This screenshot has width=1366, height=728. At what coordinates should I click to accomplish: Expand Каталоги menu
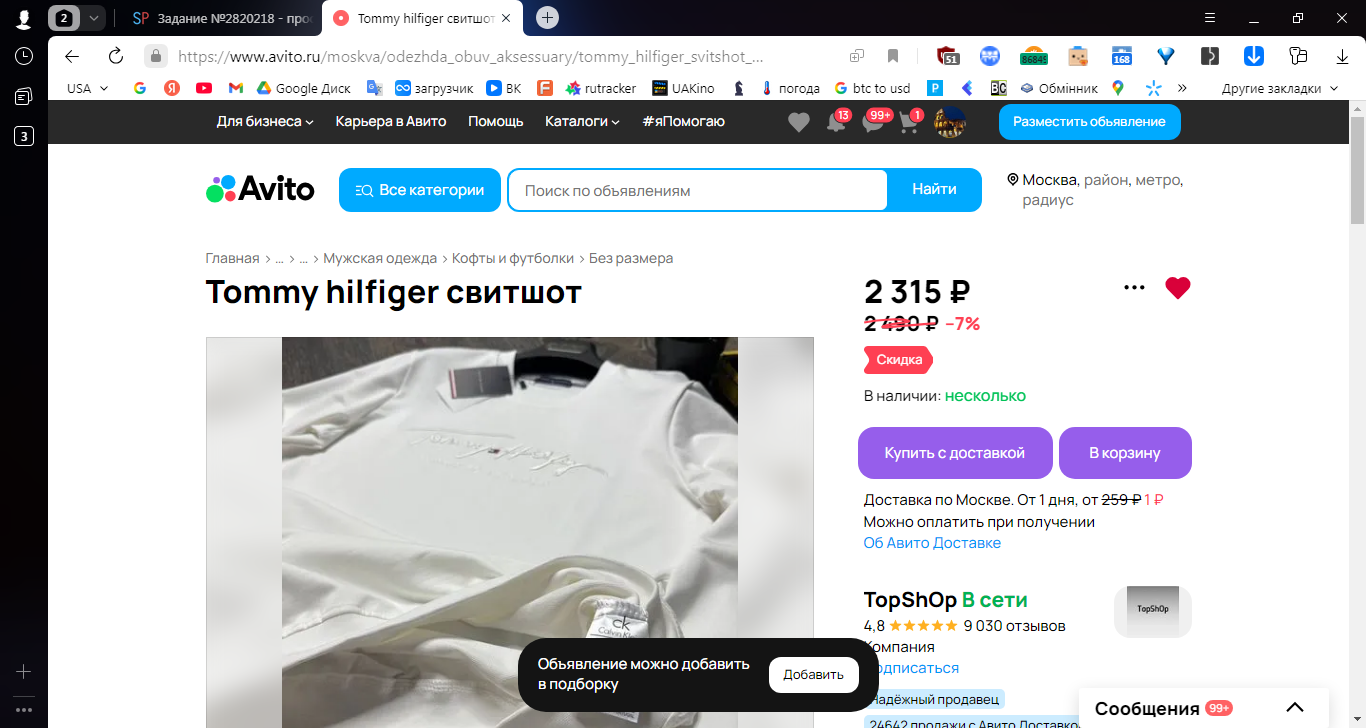[582, 121]
